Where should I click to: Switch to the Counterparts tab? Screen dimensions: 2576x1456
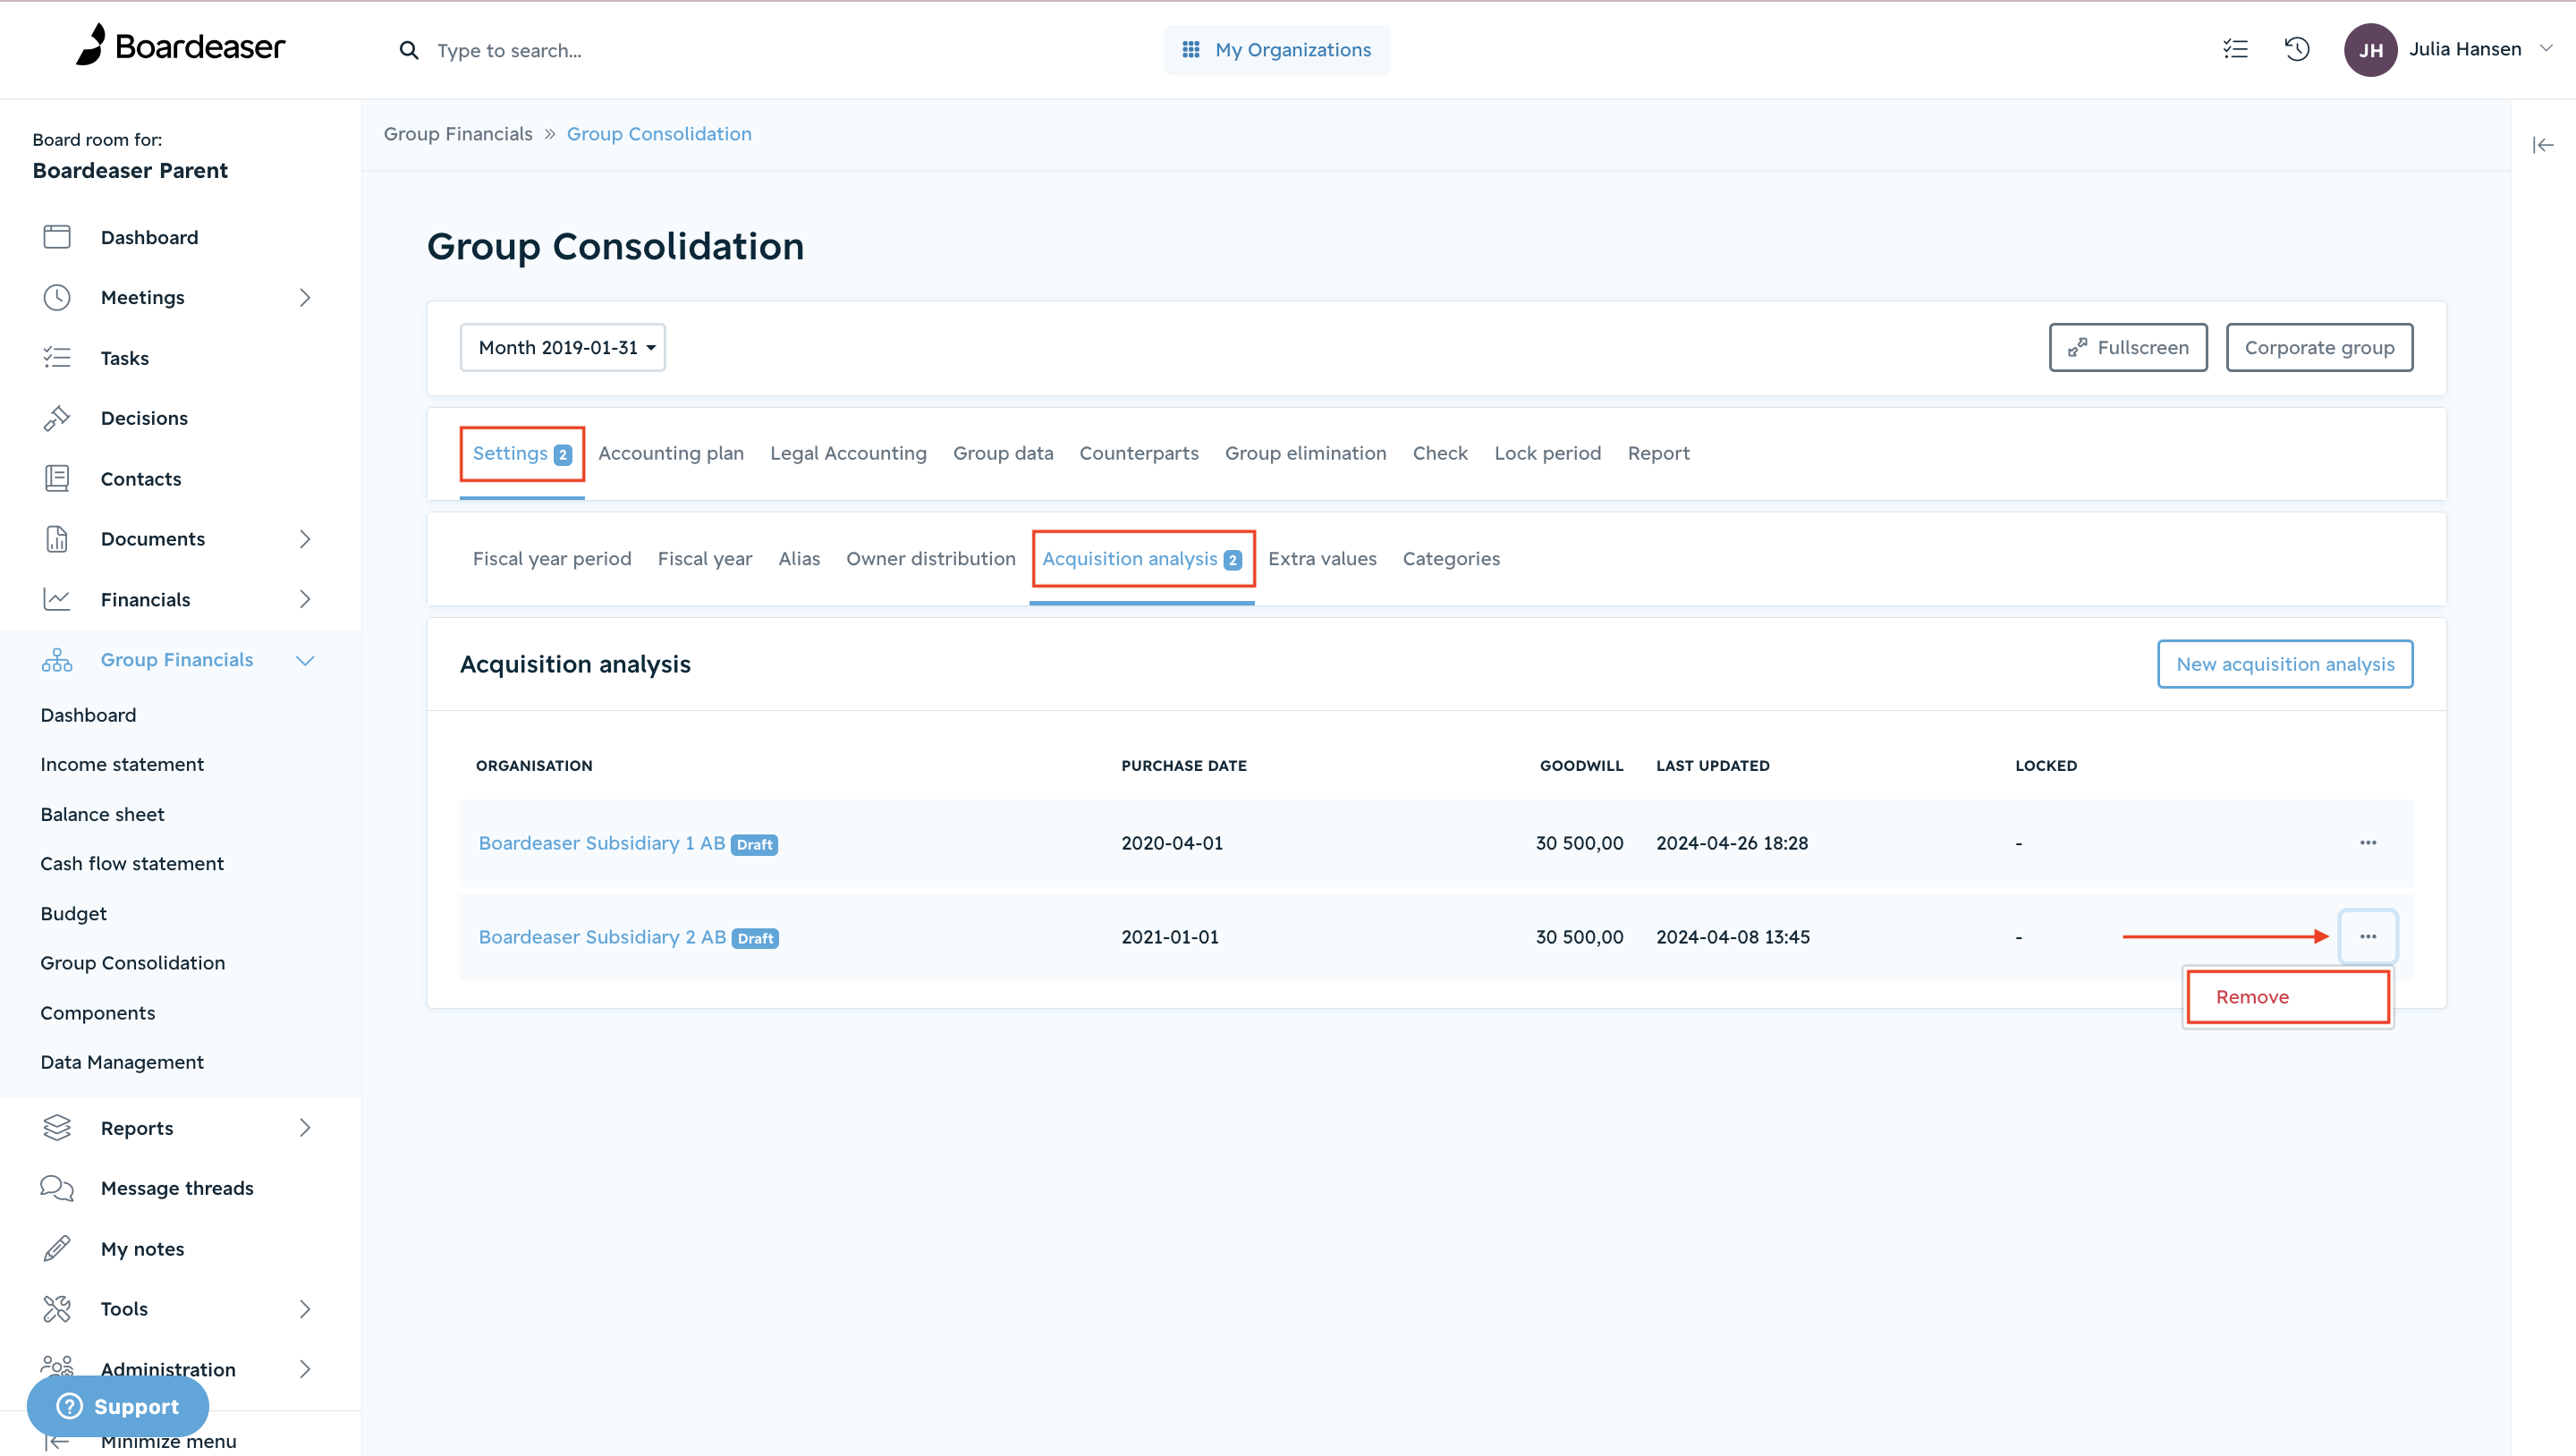point(1139,454)
